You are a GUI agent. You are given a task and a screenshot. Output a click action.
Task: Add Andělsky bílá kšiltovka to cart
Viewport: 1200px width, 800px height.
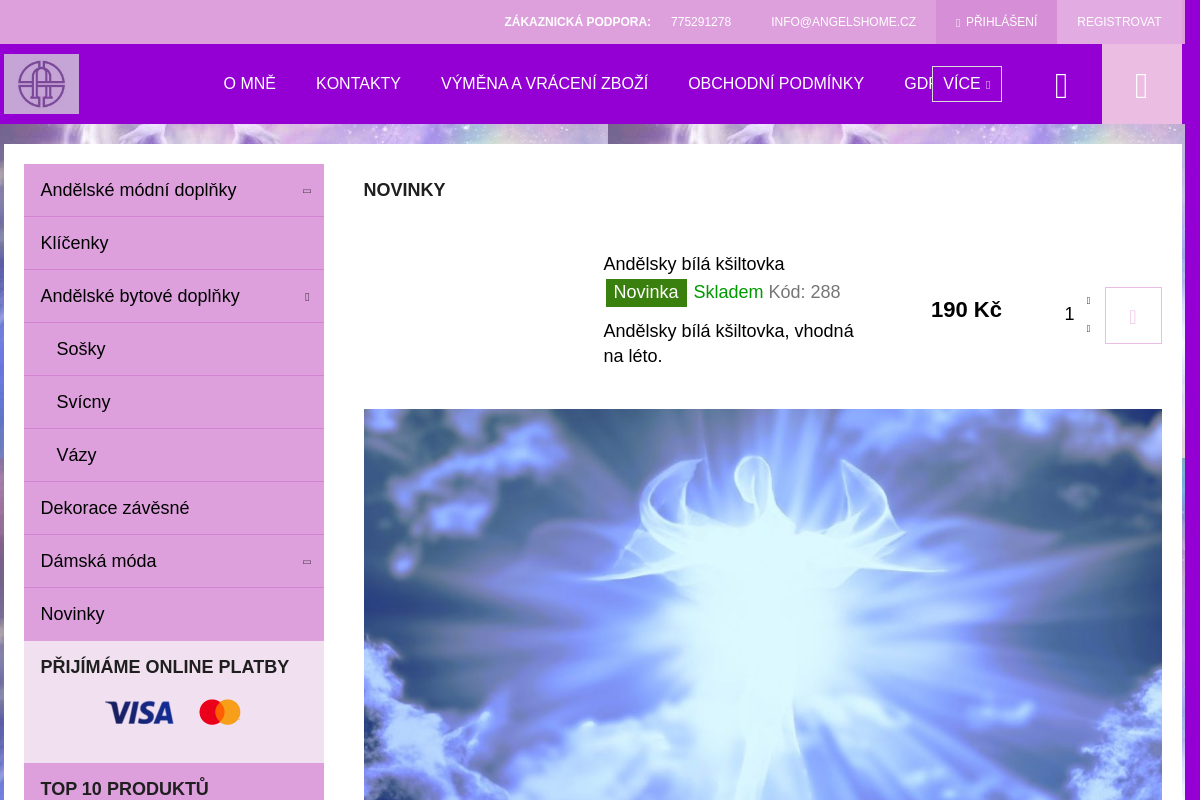coord(1133,316)
